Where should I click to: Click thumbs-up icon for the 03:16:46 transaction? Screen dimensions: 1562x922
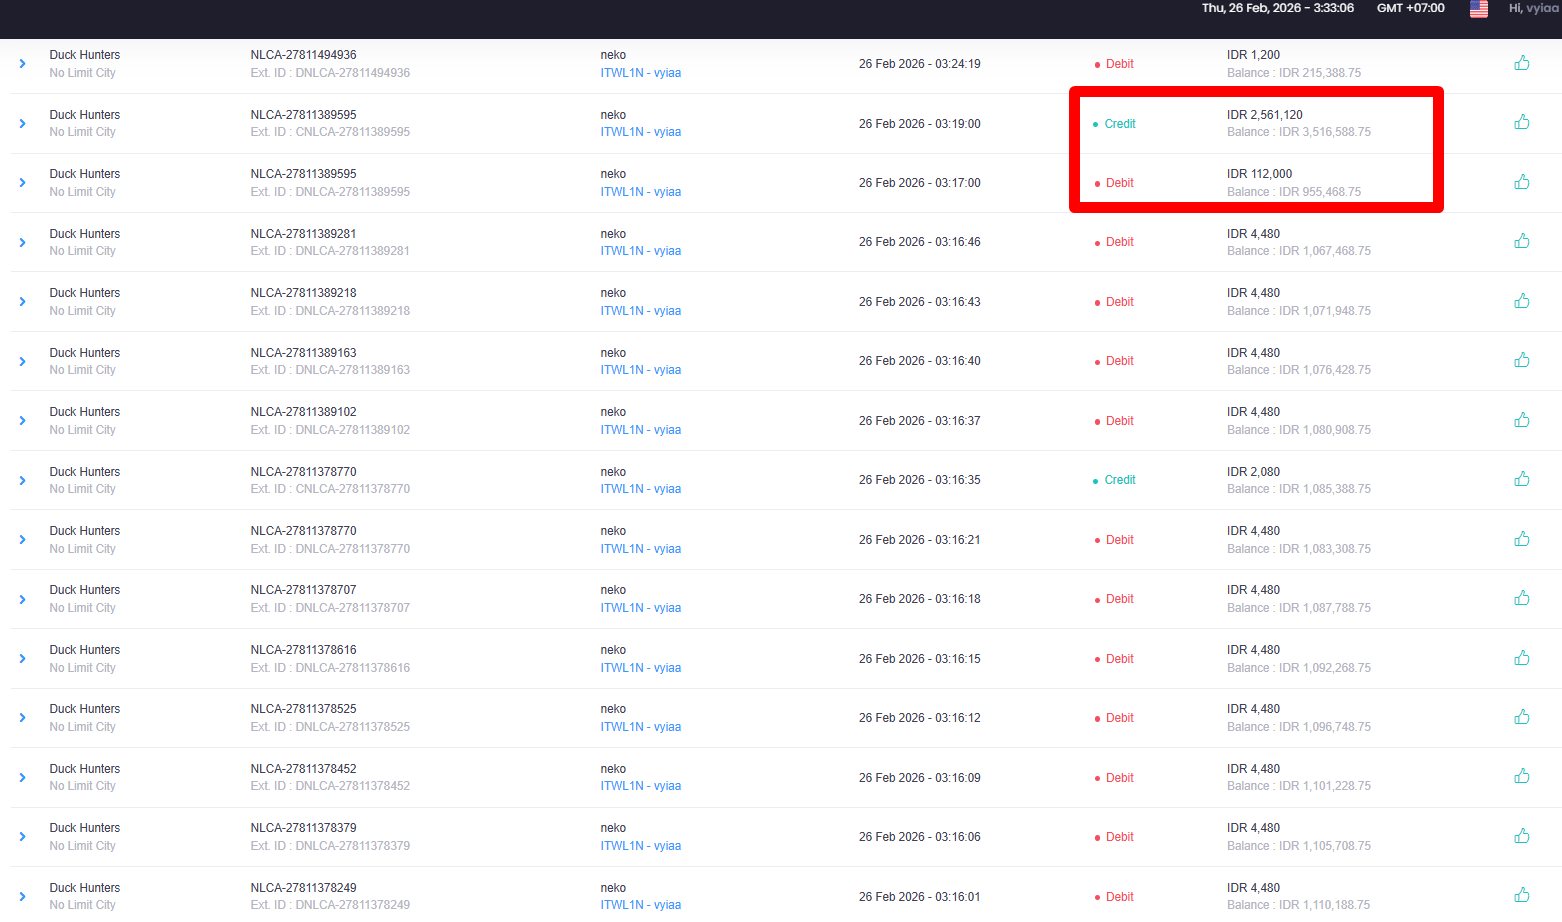pos(1522,241)
